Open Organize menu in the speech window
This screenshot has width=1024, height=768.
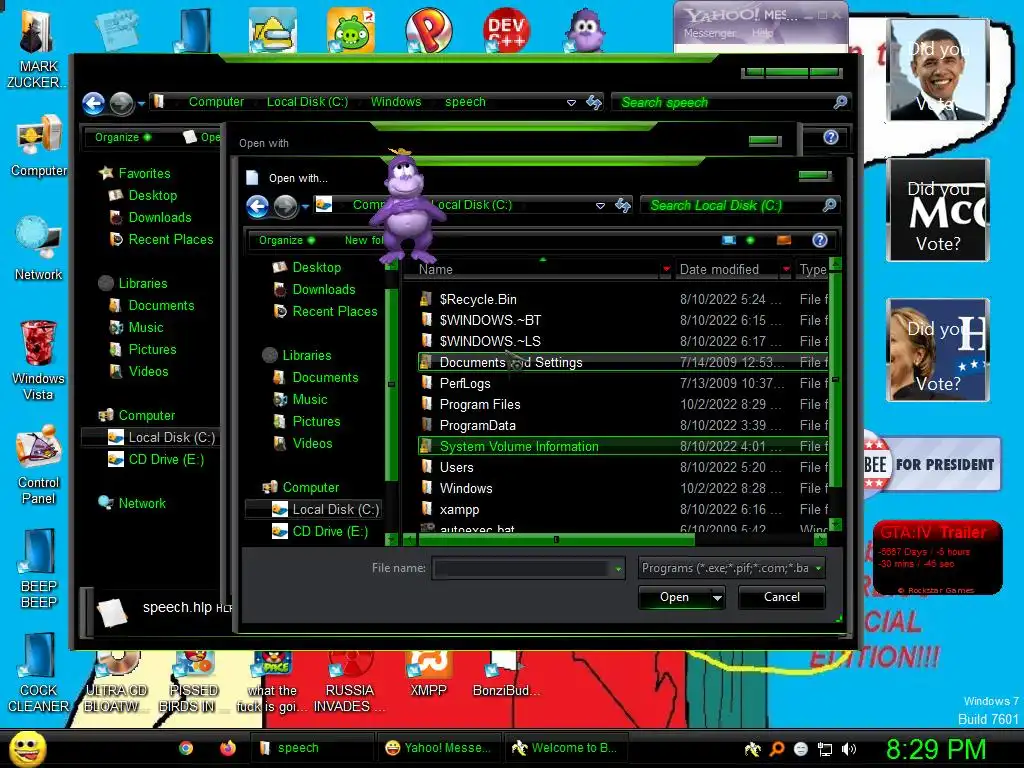click(123, 137)
